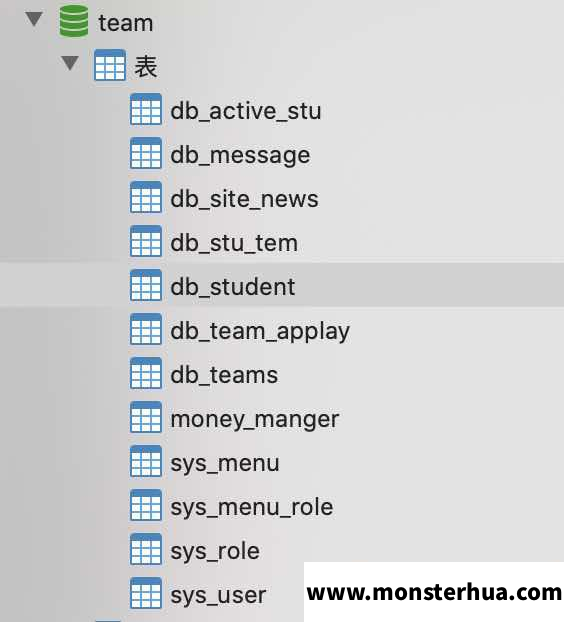Screen dimensions: 564x622
Task: Click the www.monsterhua.com watermark link
Action: tap(434, 592)
